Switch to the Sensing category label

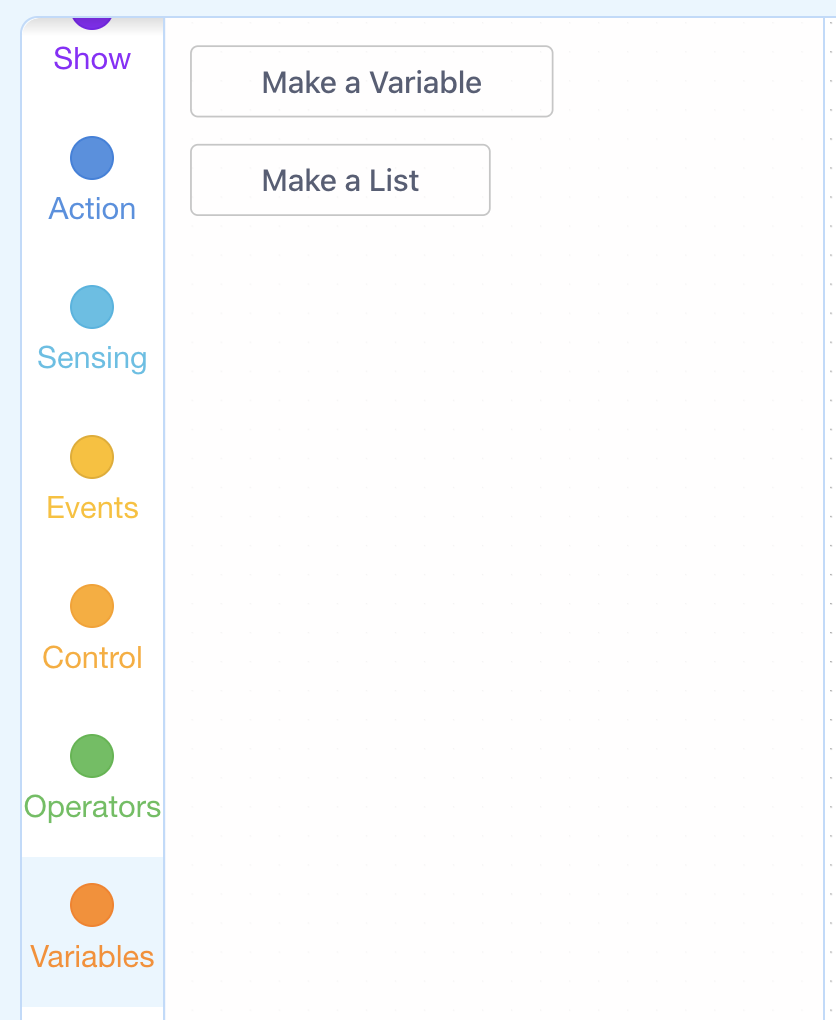click(92, 358)
